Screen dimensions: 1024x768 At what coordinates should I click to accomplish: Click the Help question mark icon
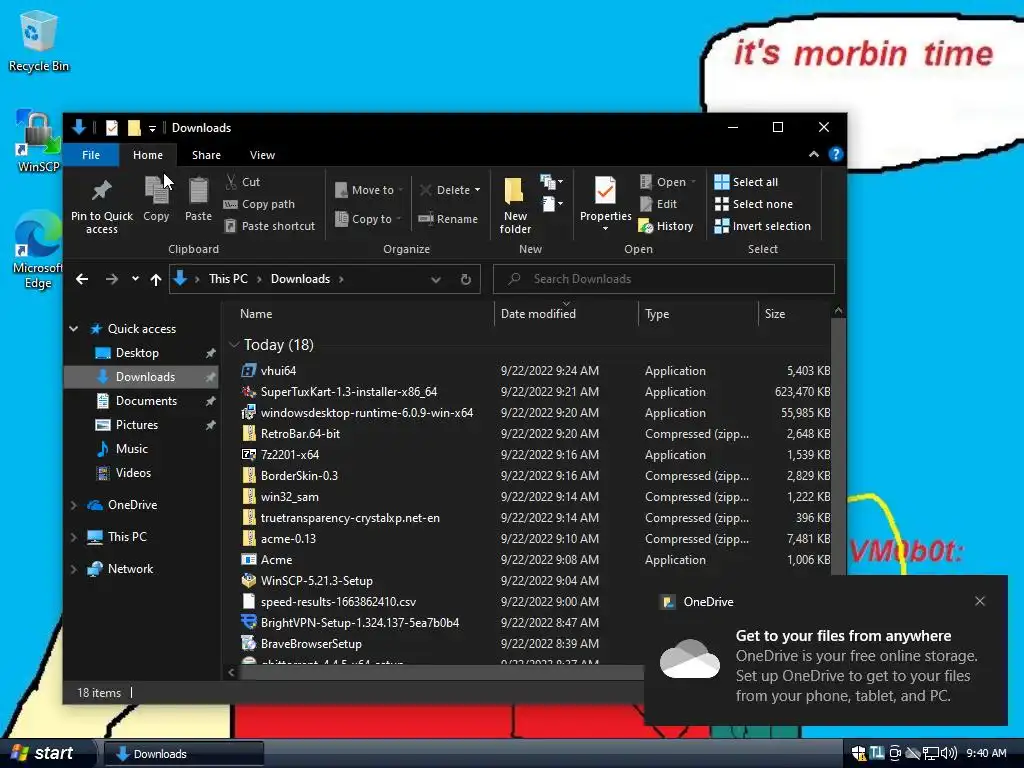(835, 154)
